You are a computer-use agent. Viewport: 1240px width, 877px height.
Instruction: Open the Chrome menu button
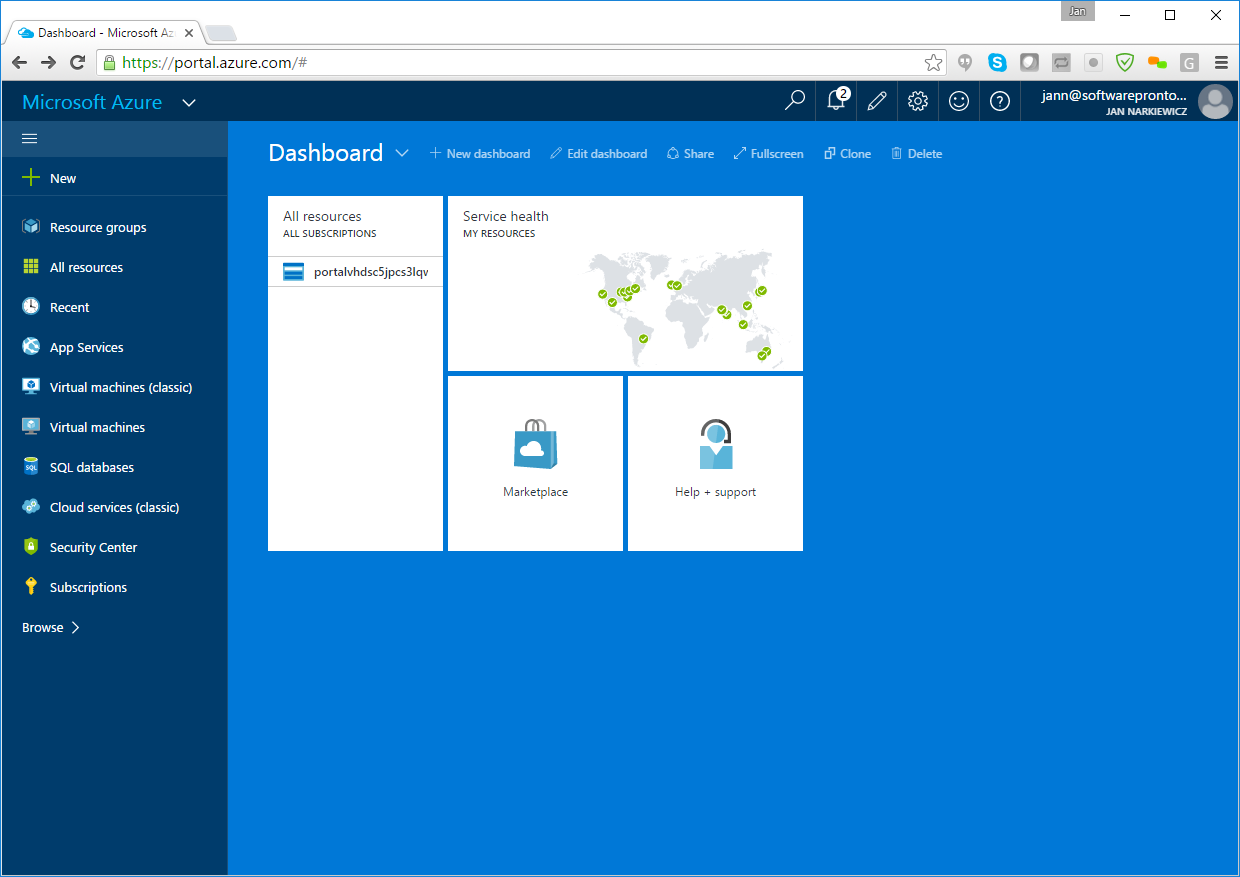[1221, 62]
